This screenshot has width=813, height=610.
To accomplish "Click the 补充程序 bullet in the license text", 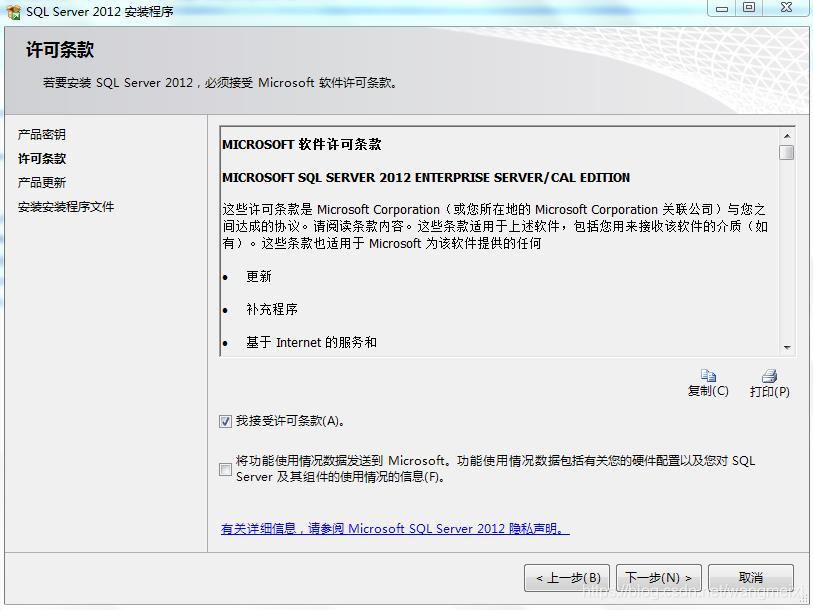I will (272, 309).
